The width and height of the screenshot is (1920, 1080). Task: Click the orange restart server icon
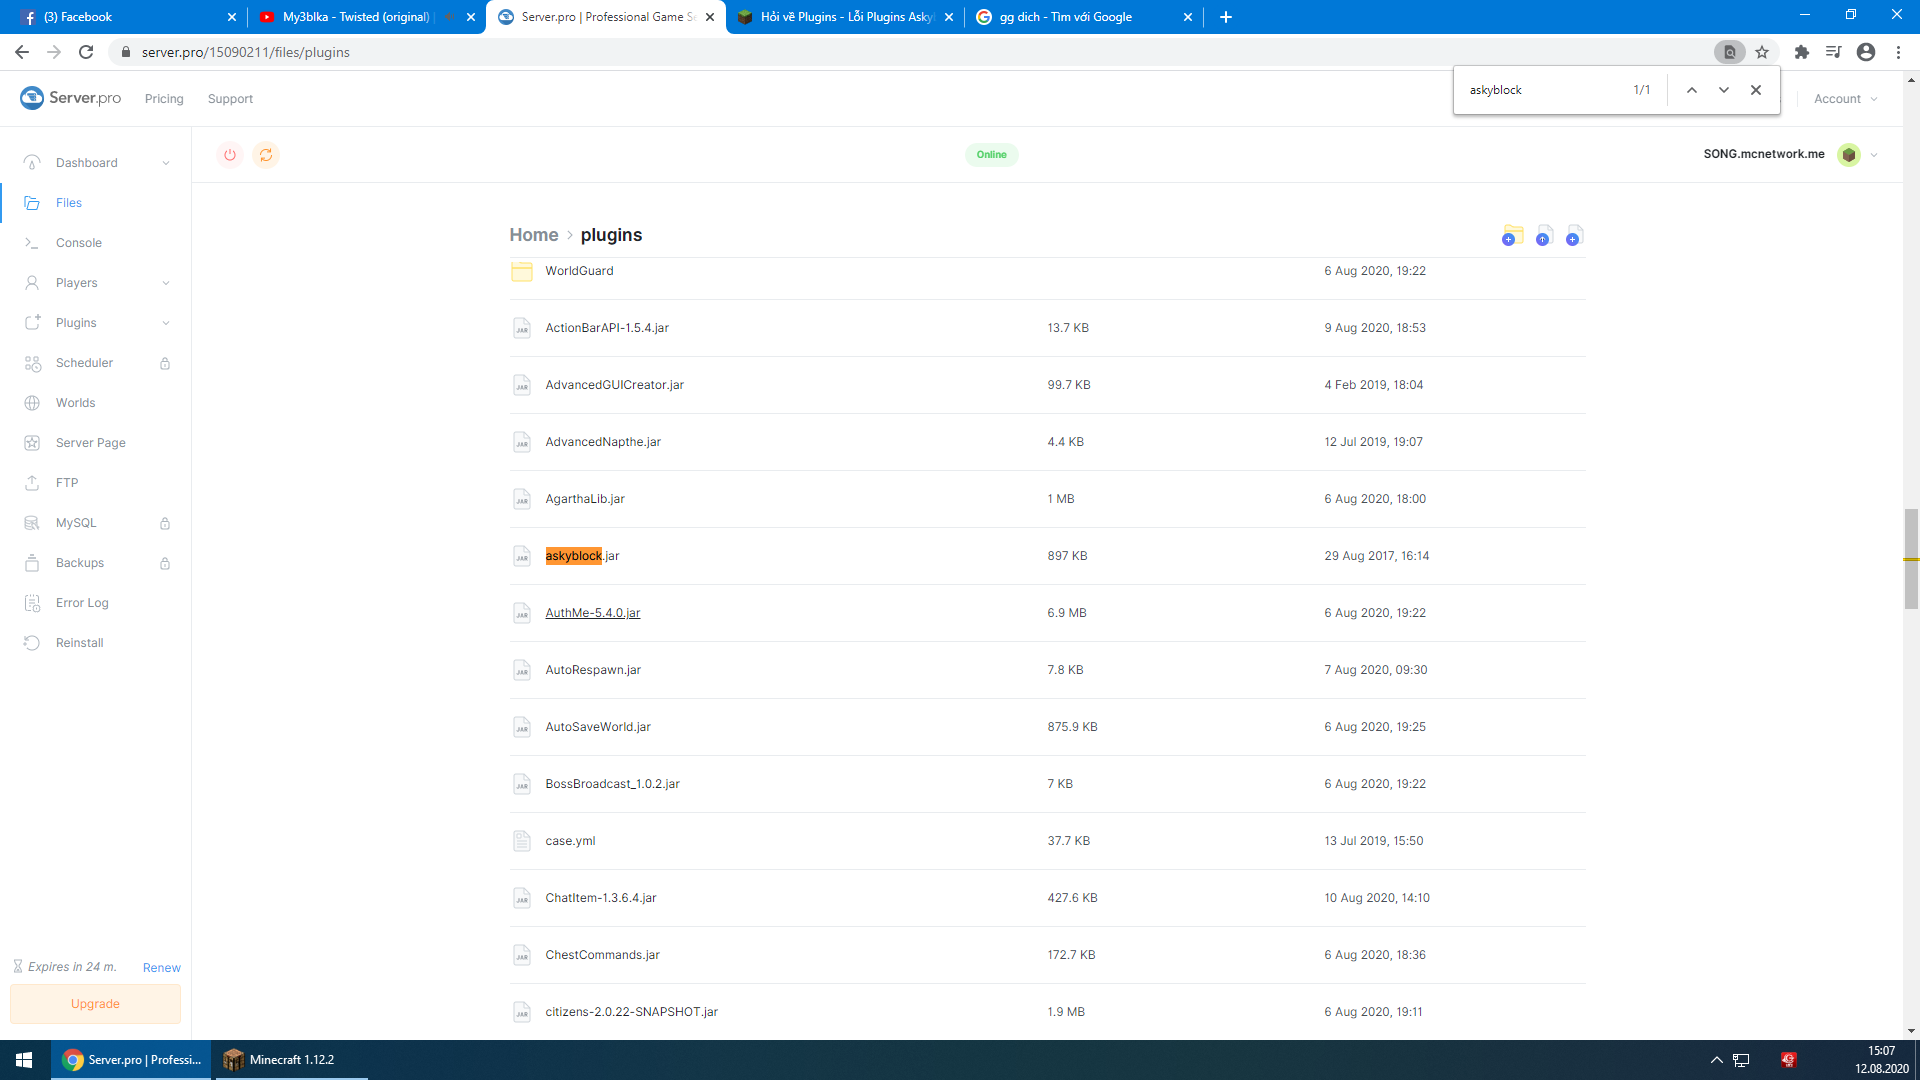(266, 155)
